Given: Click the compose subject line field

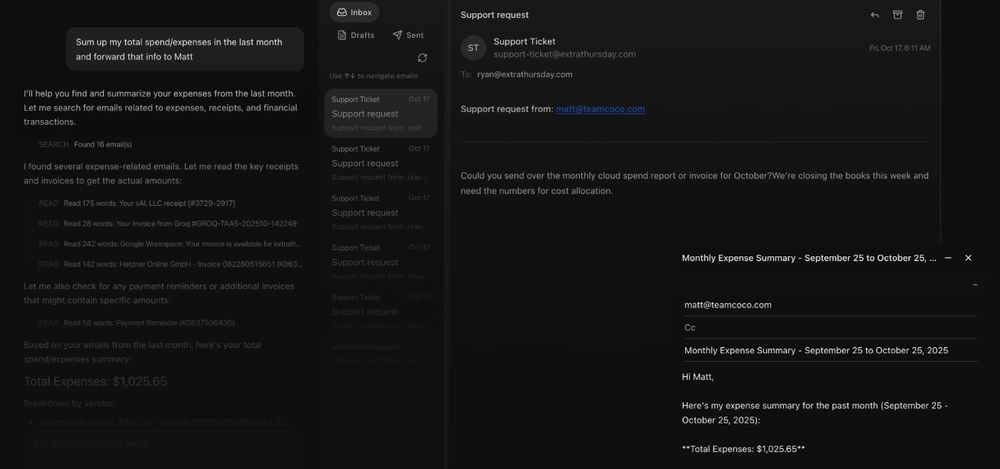Looking at the screenshot, I should 830,350.
